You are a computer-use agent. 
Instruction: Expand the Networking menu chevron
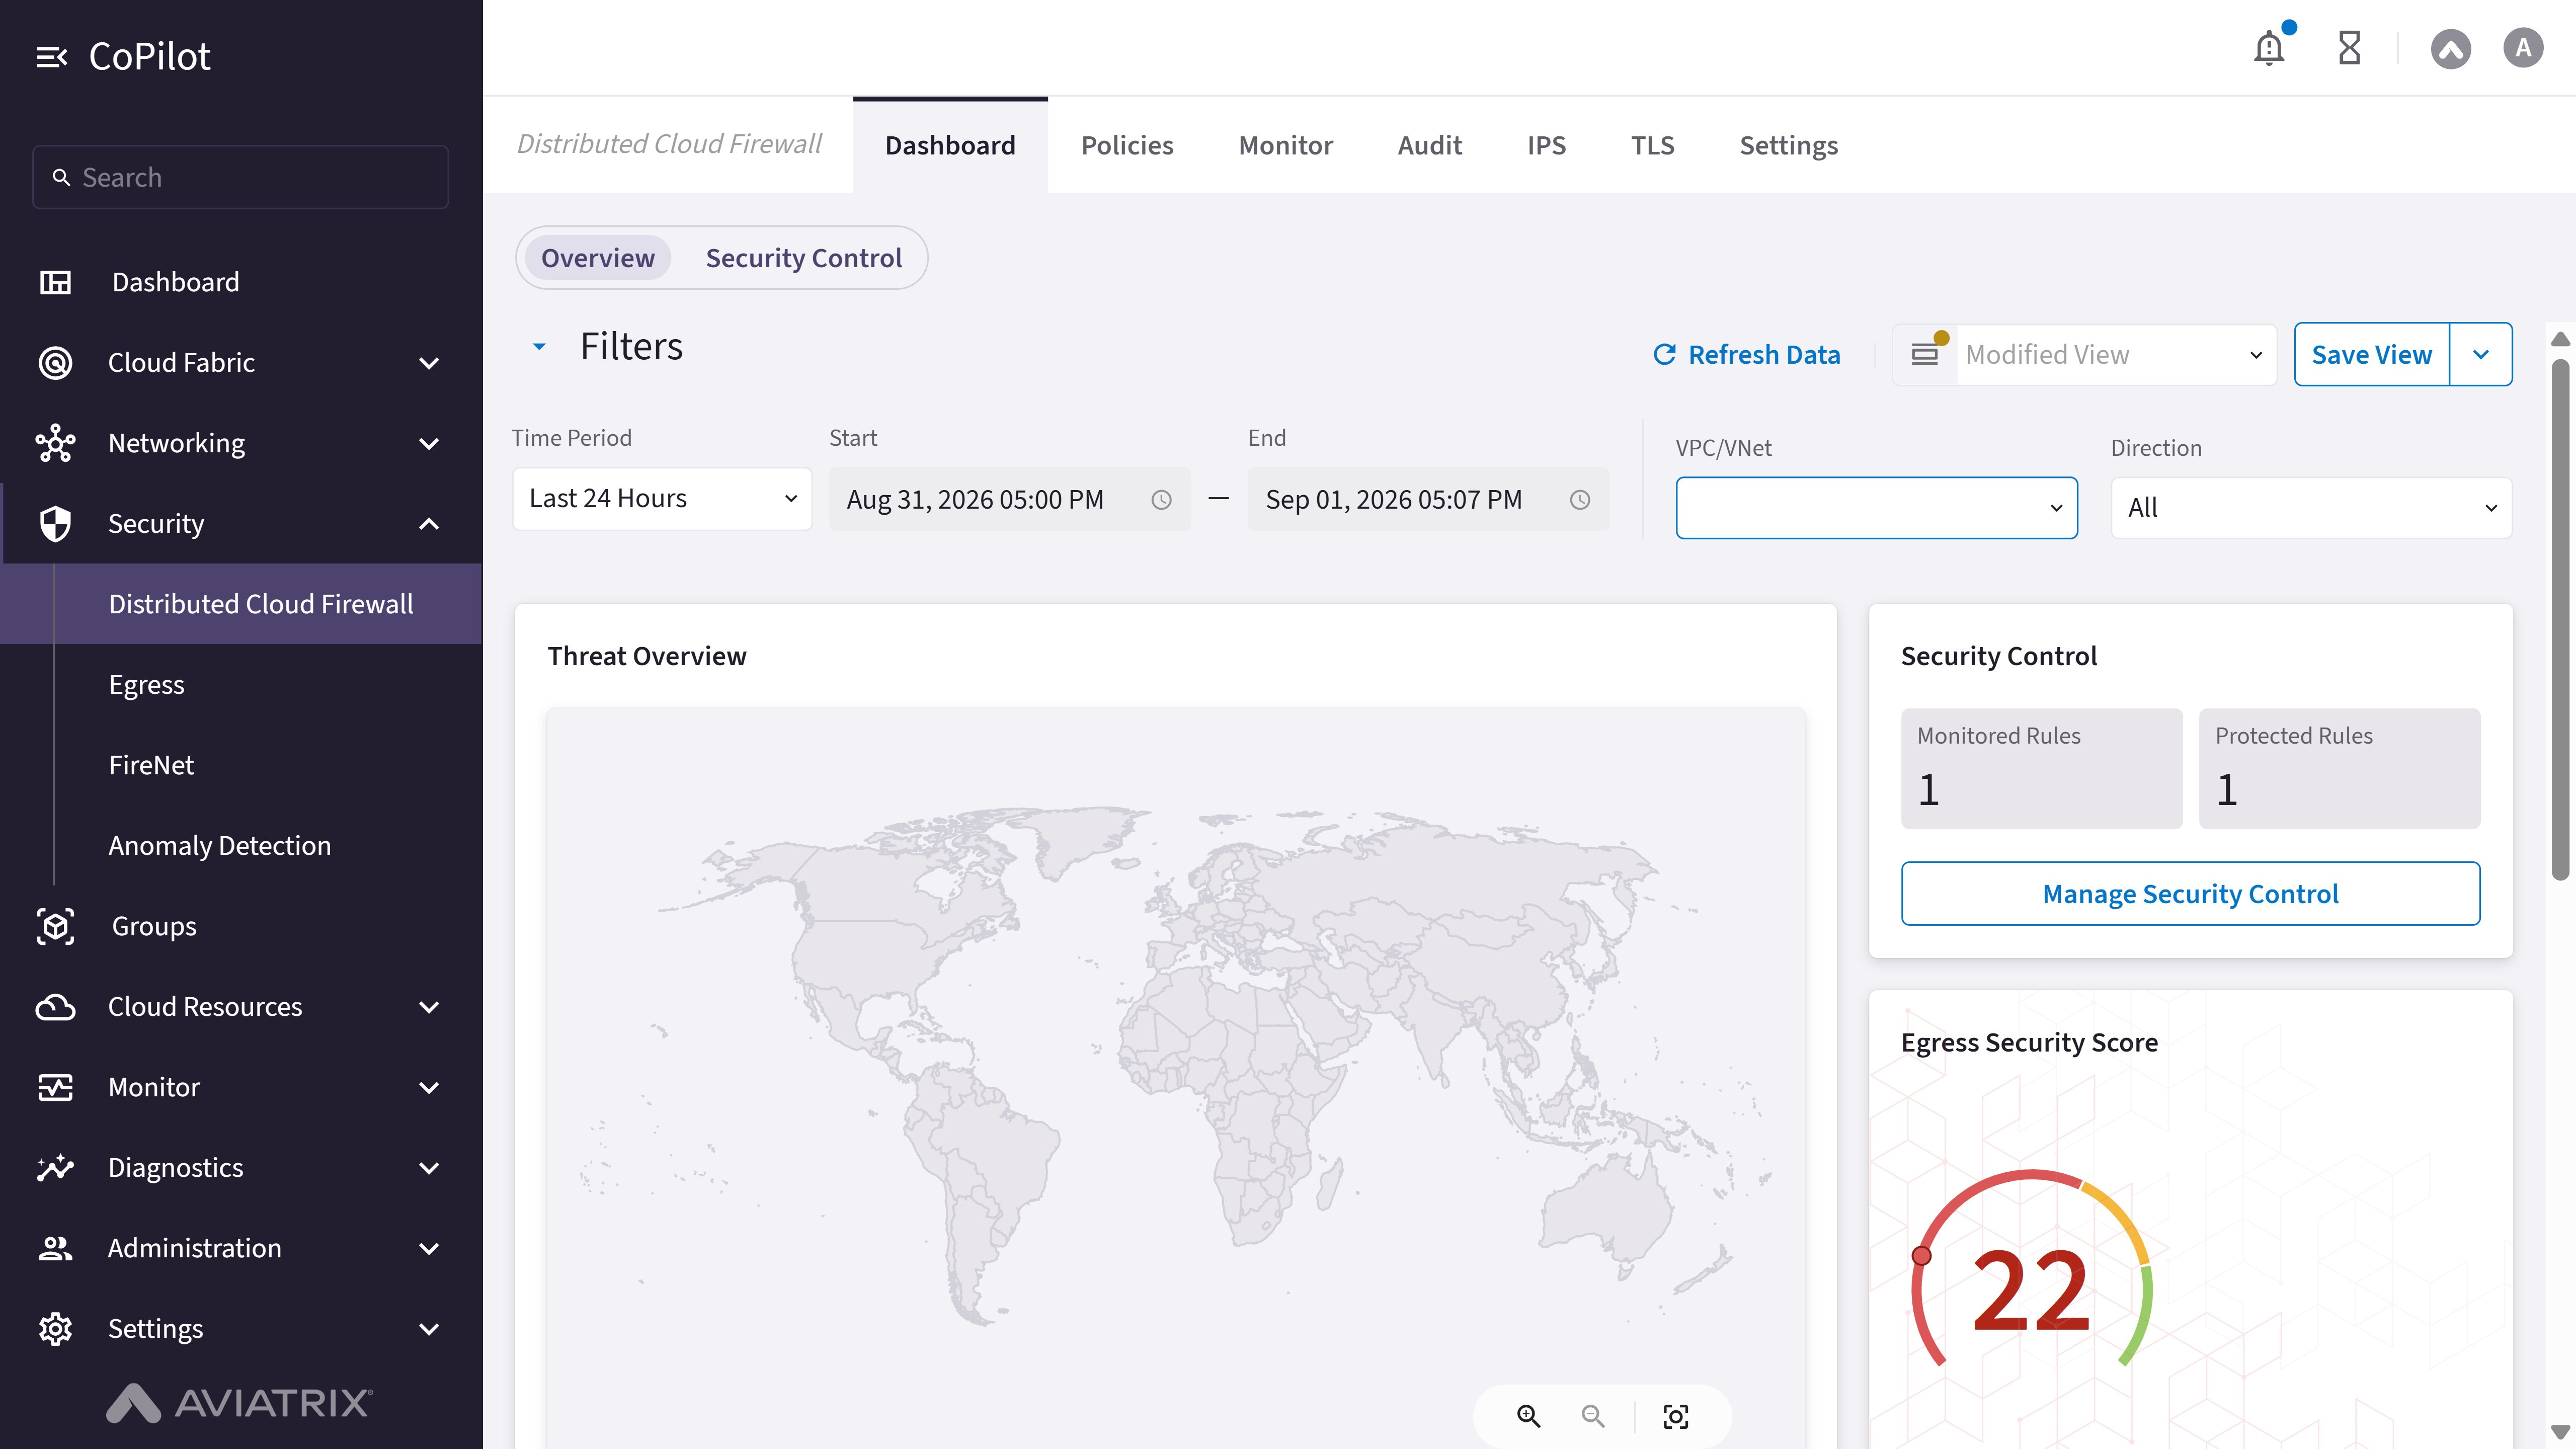tap(429, 443)
